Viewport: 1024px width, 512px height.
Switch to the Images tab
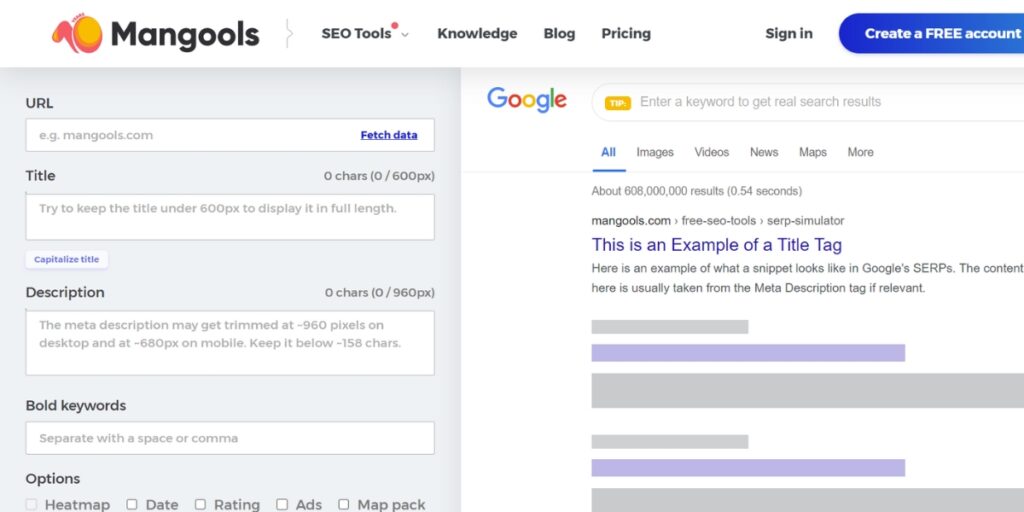pyautogui.click(x=655, y=152)
